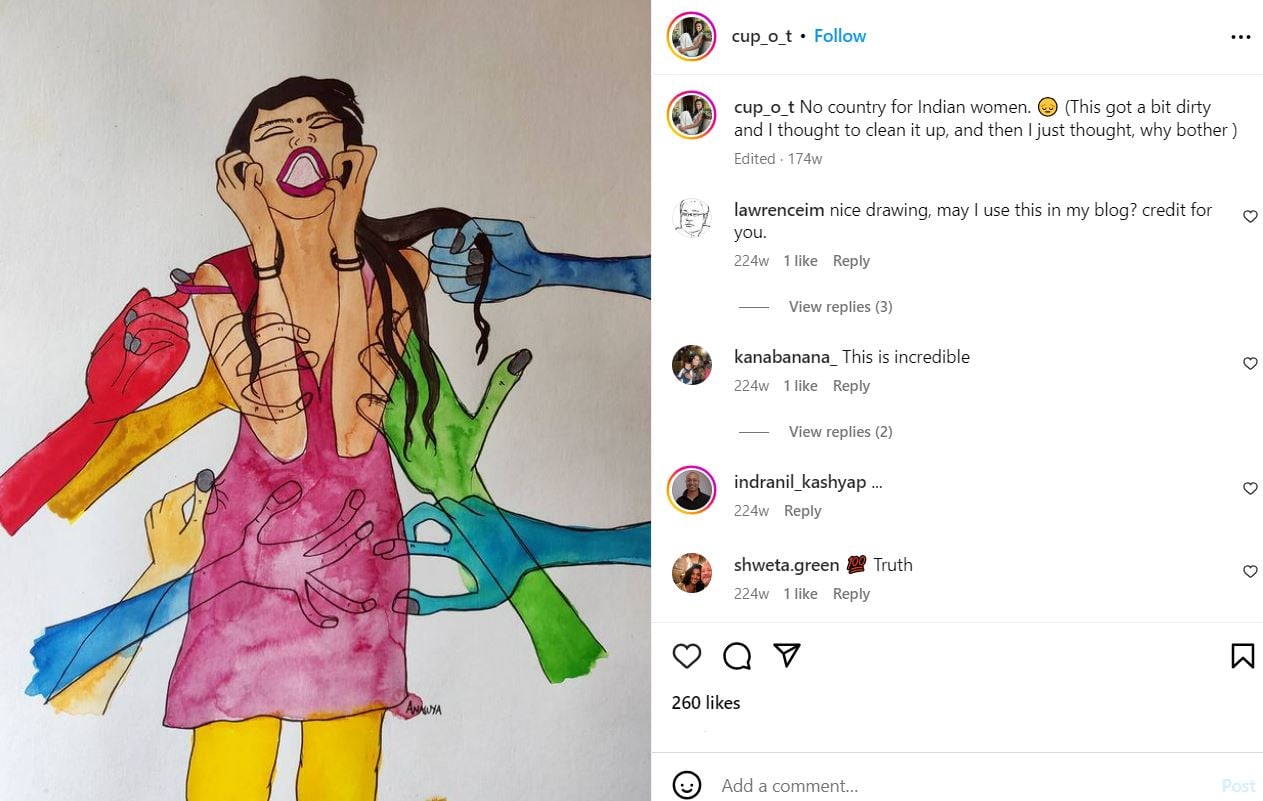Reply to shweta.green's comment
The image size is (1263, 801).
851,594
